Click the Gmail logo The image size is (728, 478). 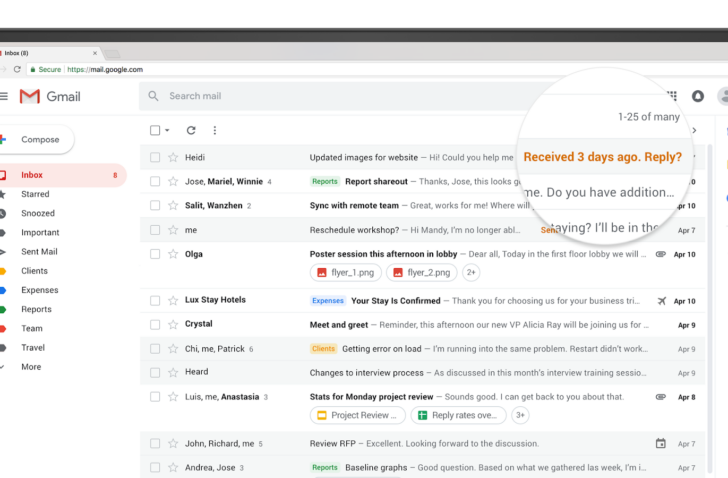click(x=50, y=97)
